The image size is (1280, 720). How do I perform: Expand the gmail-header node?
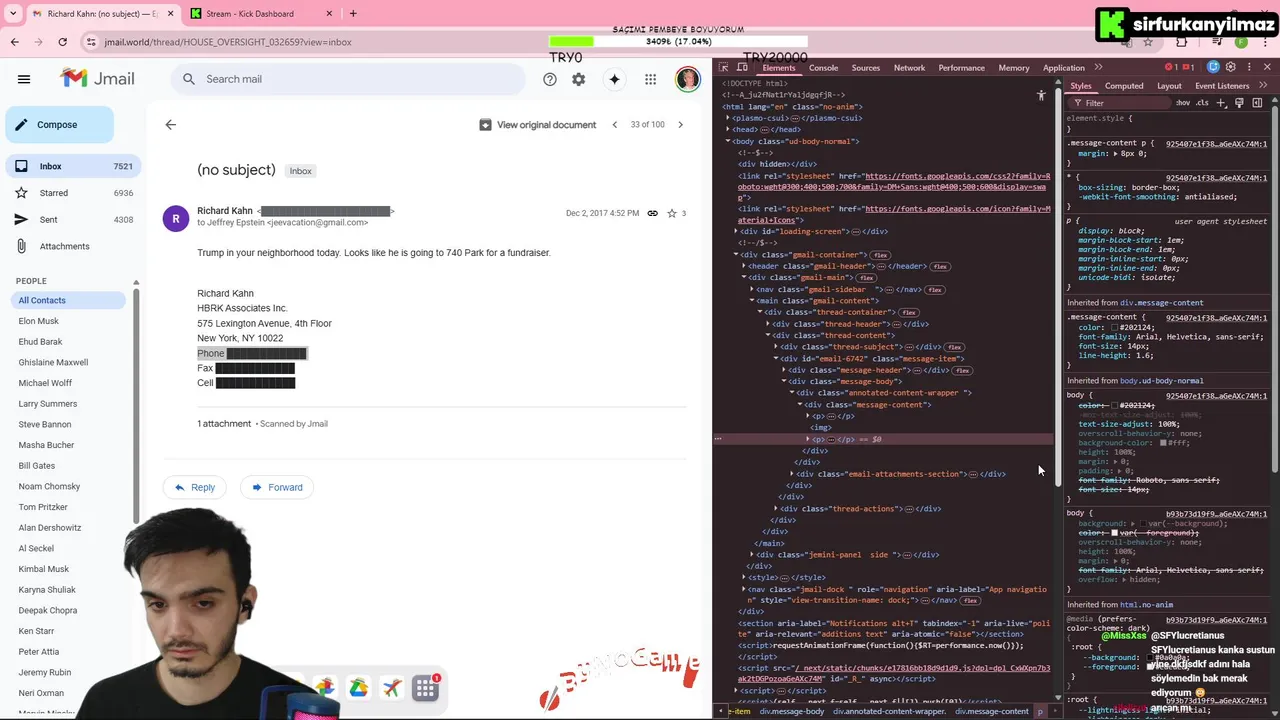click(x=745, y=266)
